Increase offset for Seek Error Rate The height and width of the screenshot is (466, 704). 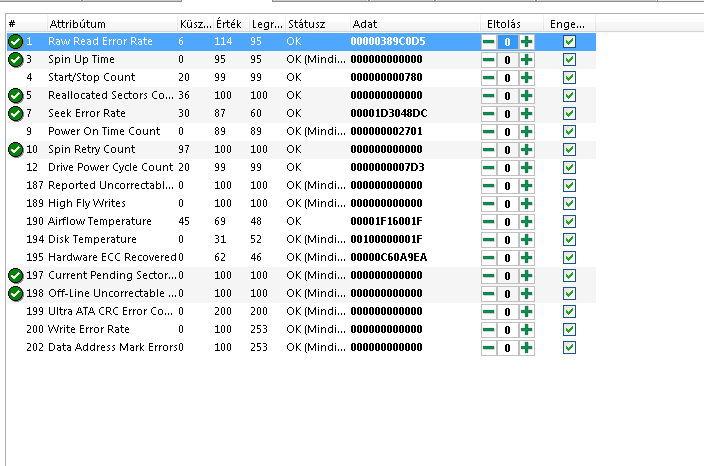527,114
